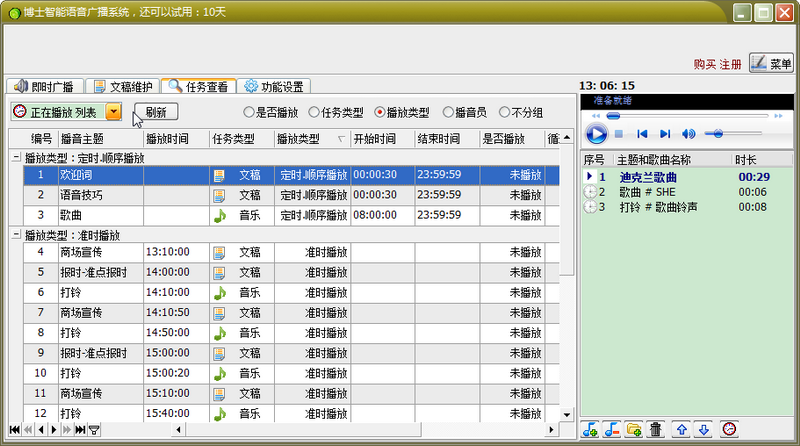Skip to previous track in player
Image resolution: width=800 pixels, height=446 pixels.
[642, 134]
